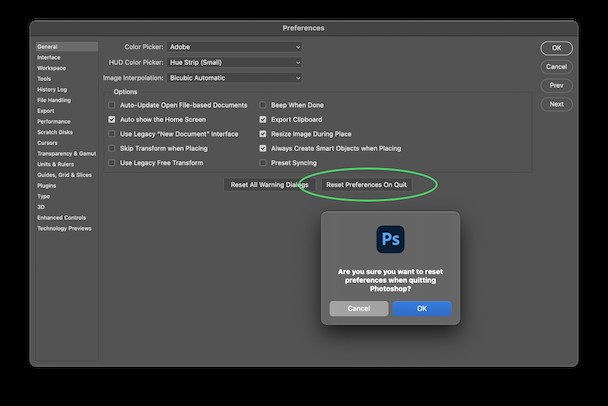Select Plugins preferences
This screenshot has width=608, height=406.
(x=47, y=186)
